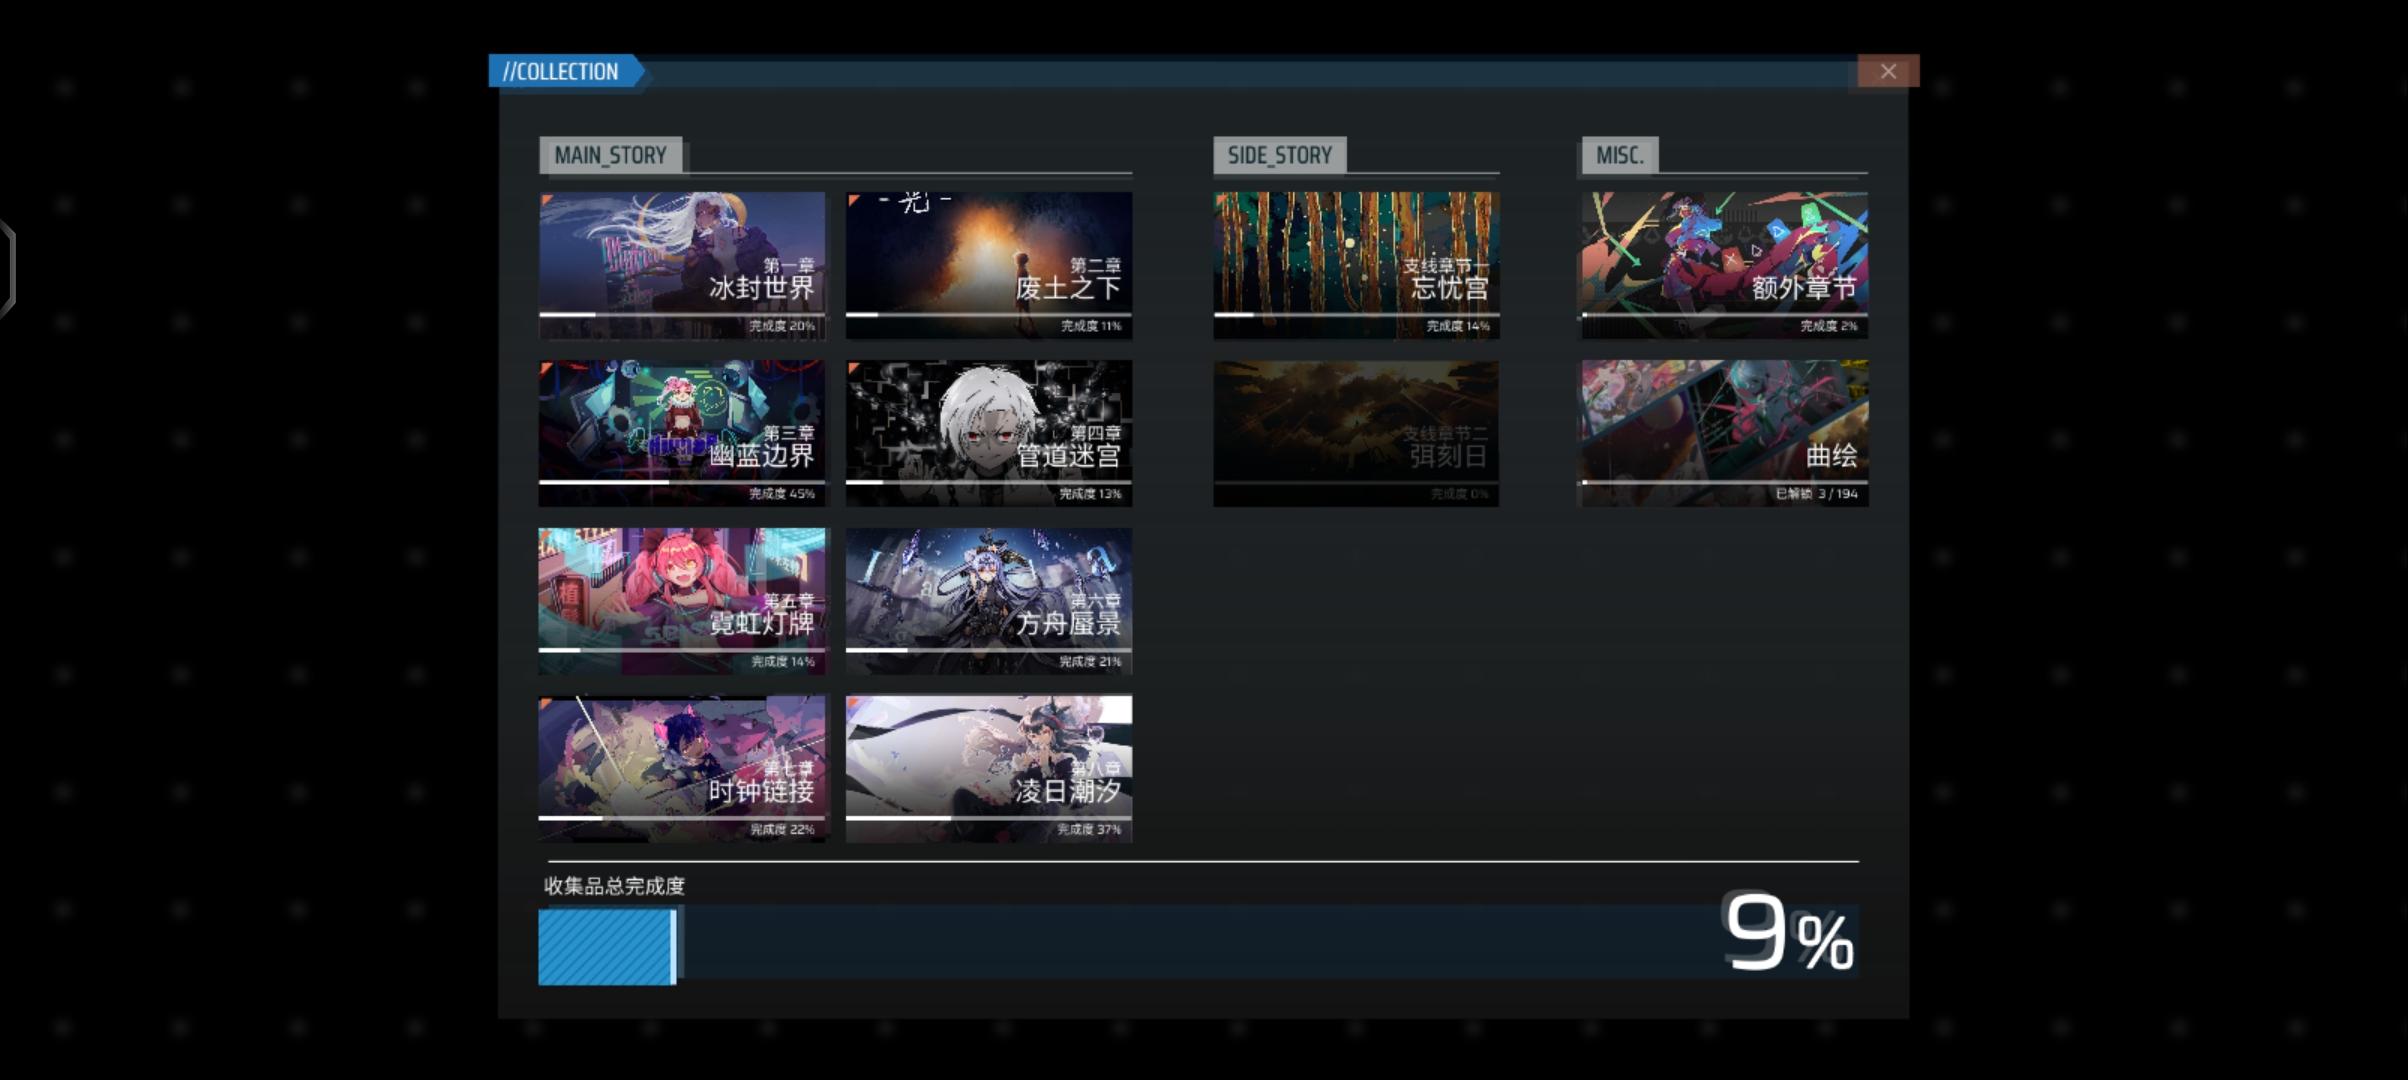The height and width of the screenshot is (1080, 2408).
Task: Select chapter three 幽蓝边界 card
Action: [x=682, y=432]
